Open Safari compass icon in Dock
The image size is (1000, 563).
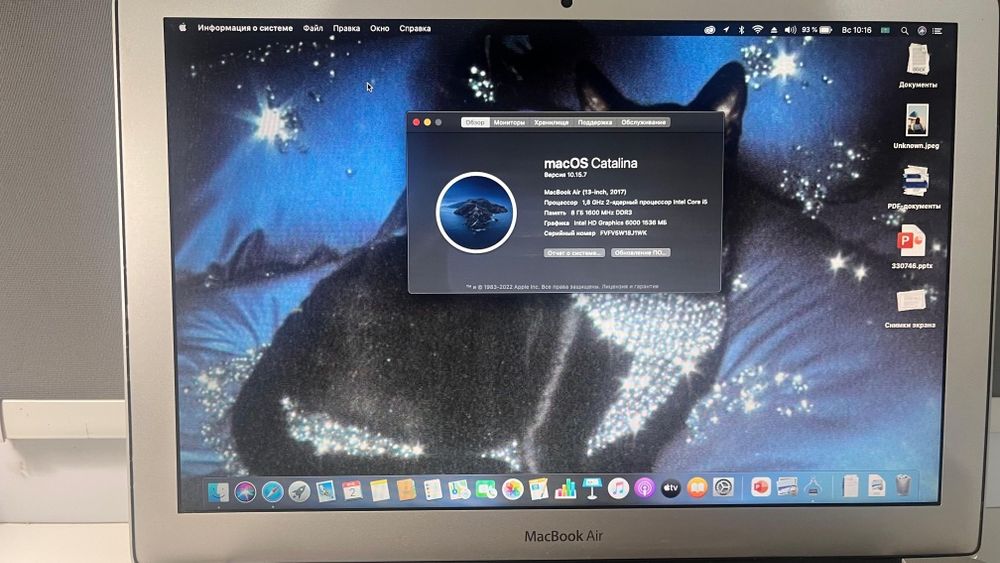tap(272, 491)
